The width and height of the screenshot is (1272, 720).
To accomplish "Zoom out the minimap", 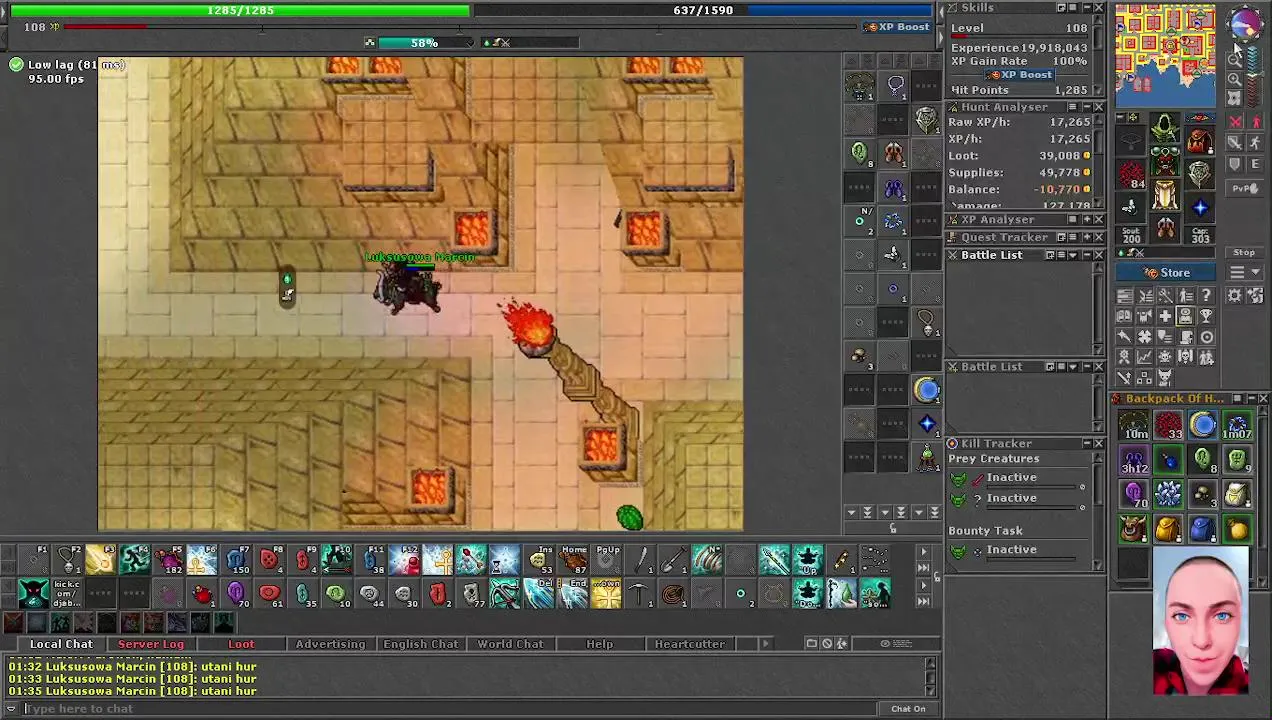I will [1235, 59].
